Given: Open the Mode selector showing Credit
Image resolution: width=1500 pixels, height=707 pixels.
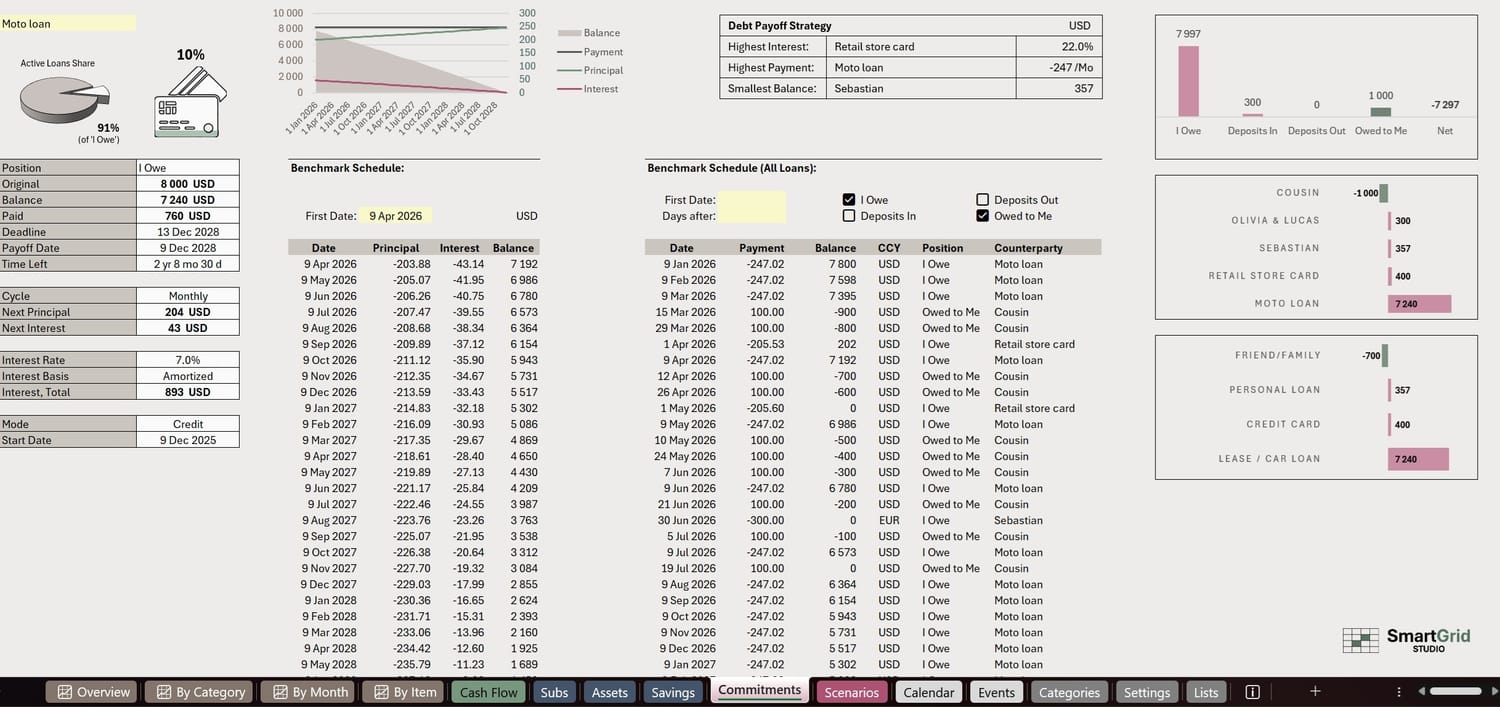Looking at the screenshot, I should [189, 424].
